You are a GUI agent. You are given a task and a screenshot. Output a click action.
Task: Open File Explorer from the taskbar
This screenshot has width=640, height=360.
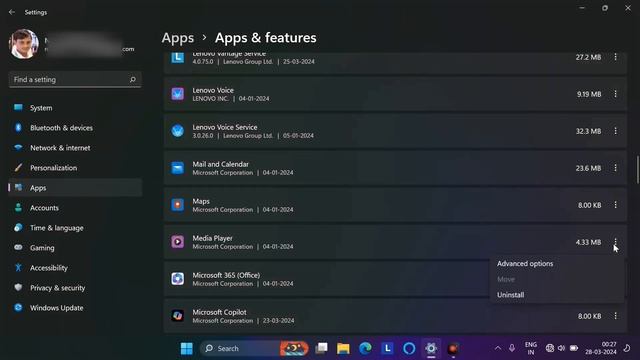(343, 348)
